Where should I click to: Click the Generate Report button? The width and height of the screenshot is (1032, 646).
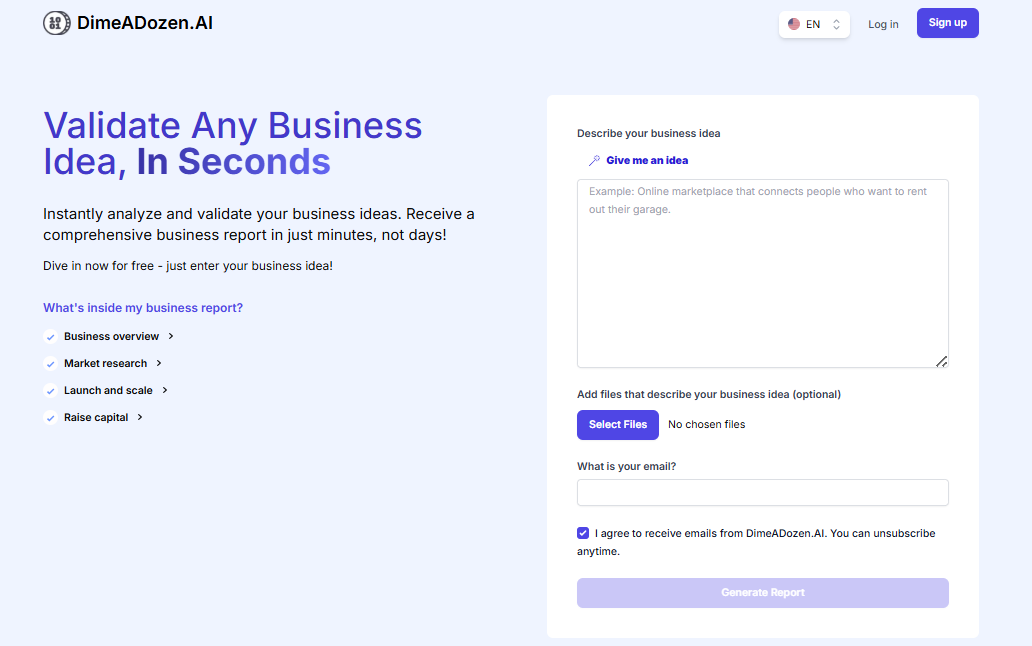point(763,593)
